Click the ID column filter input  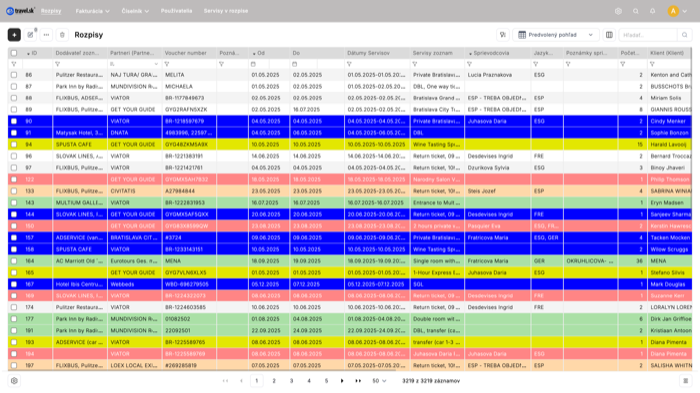tap(38, 64)
